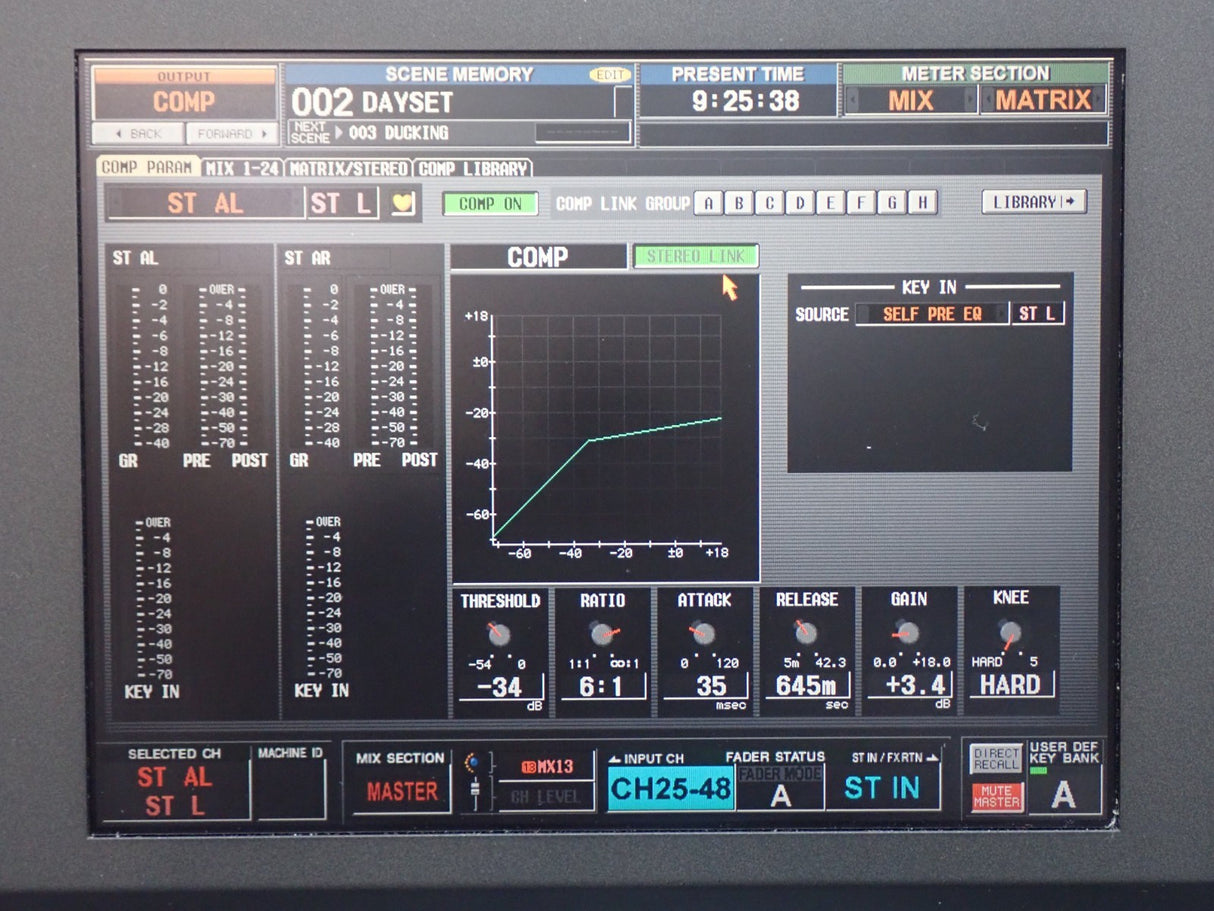Click the selector arrow beside ST AL channel name
Image resolution: width=1214 pixels, height=911 pixels.
pos(117,202)
